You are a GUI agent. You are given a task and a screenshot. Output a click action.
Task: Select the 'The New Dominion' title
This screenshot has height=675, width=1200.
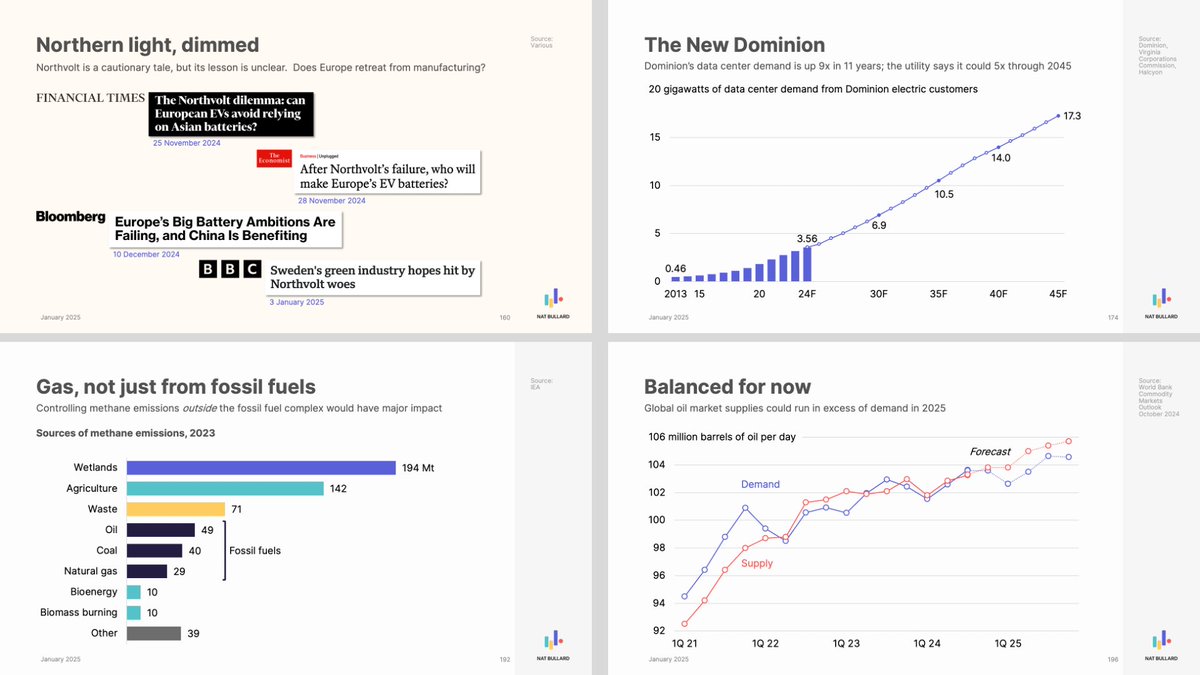point(735,45)
